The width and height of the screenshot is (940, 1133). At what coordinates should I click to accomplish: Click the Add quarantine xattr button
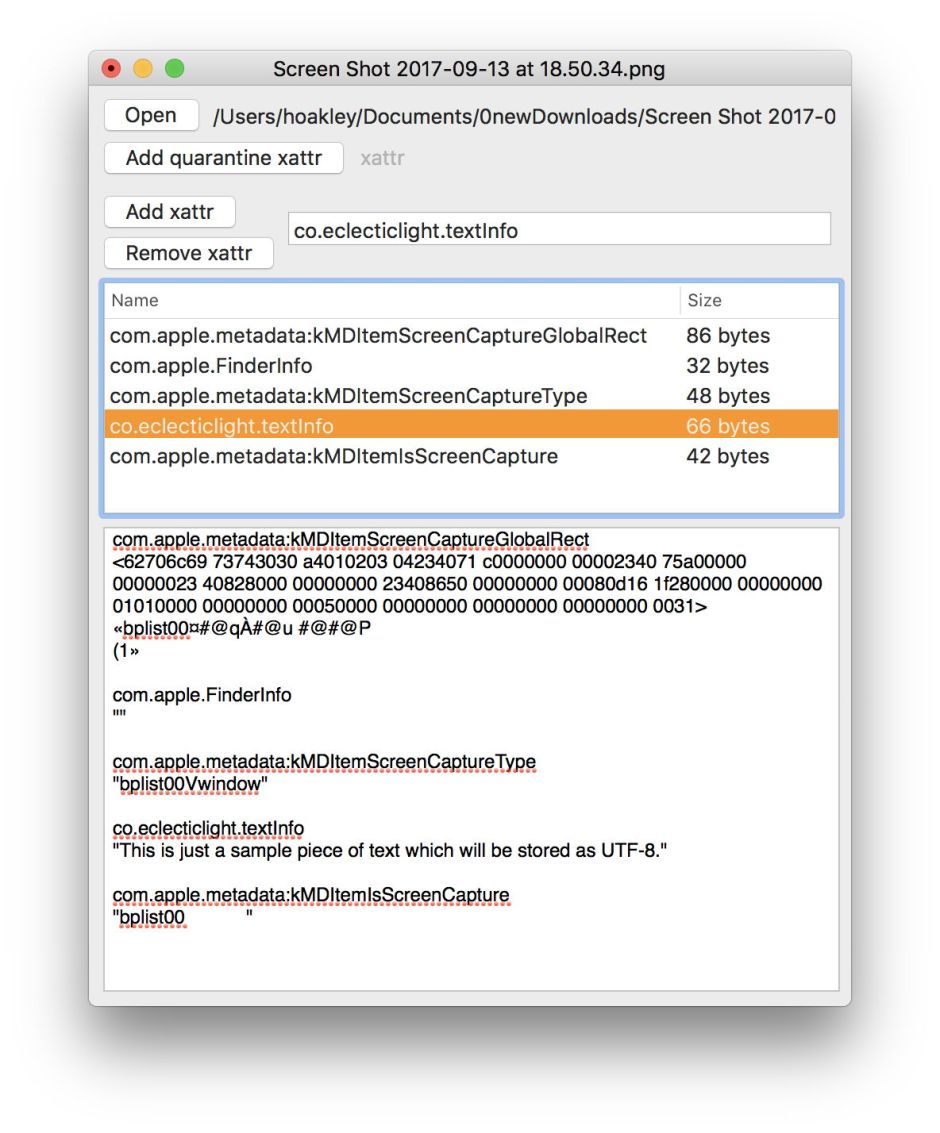[x=224, y=158]
